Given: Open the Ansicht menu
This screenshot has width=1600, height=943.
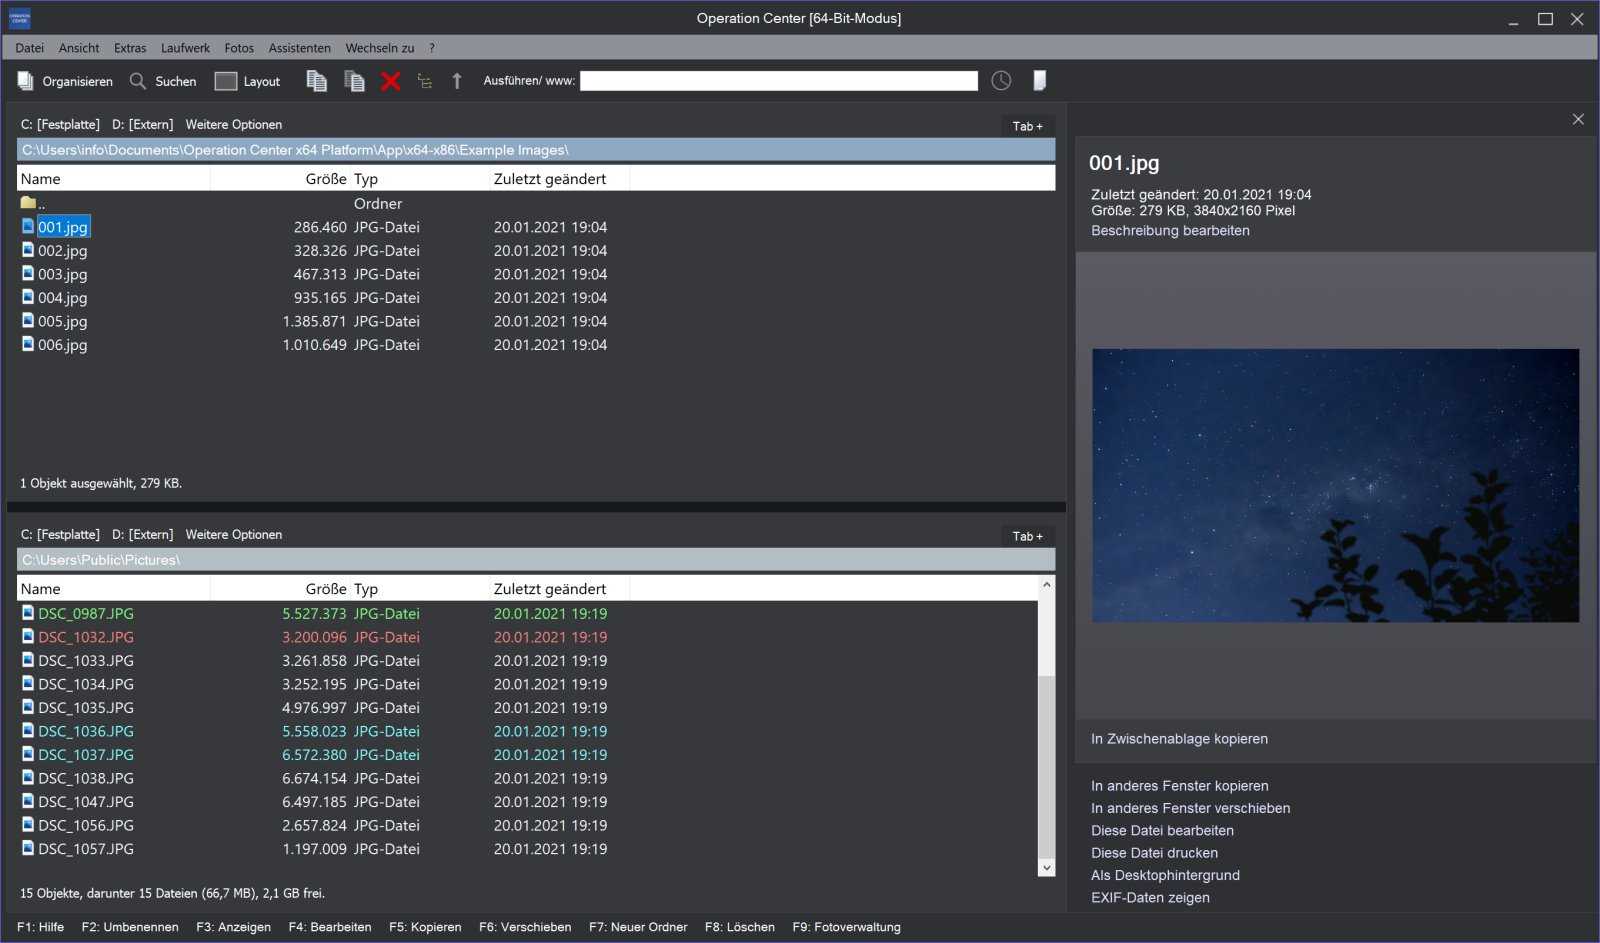Looking at the screenshot, I should pos(79,48).
